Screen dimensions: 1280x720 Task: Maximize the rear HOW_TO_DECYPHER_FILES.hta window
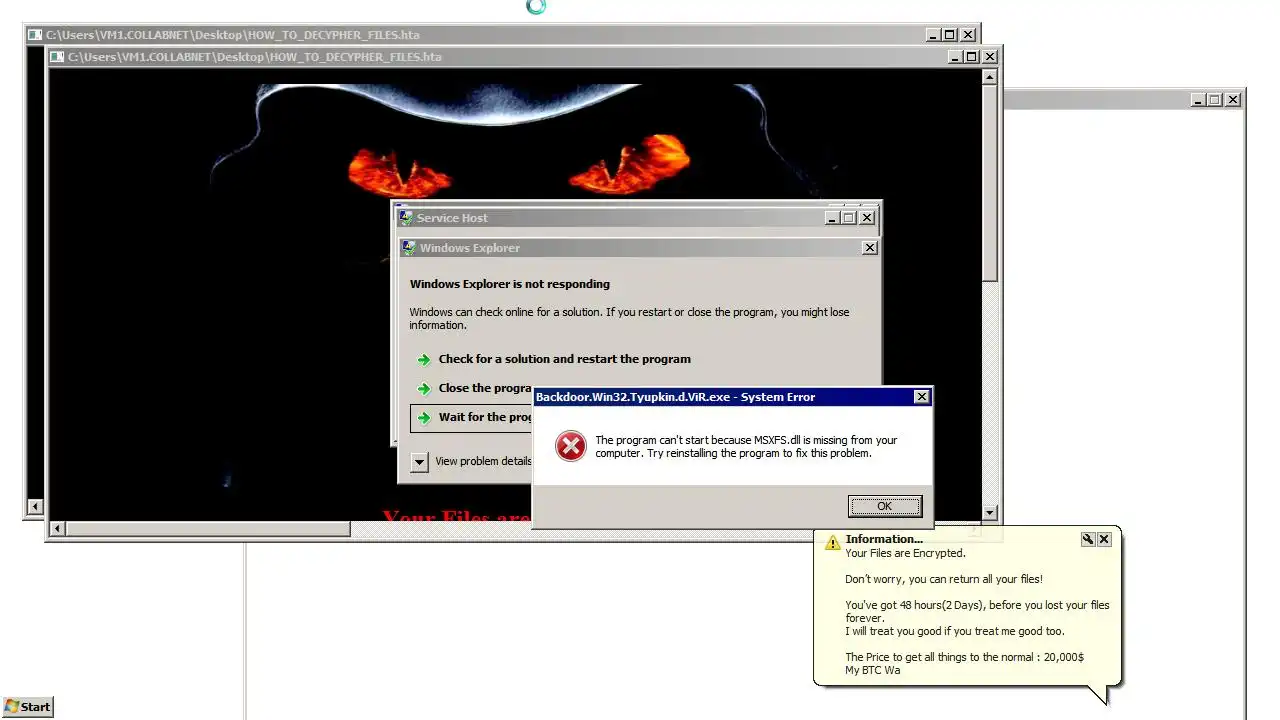(950, 35)
